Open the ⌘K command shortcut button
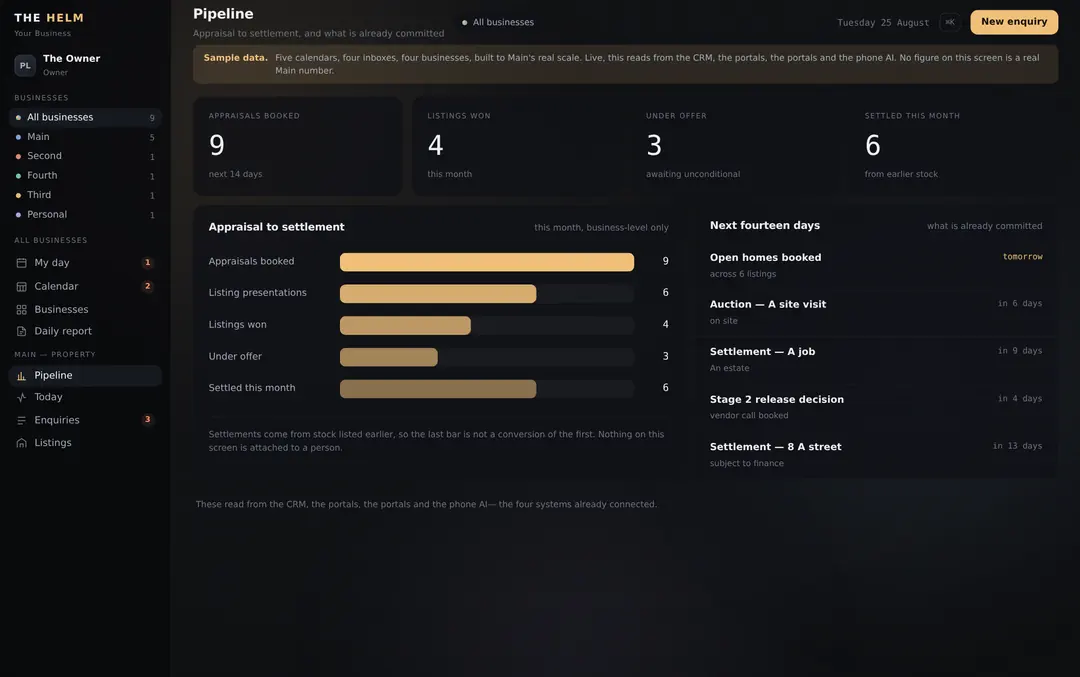The width and height of the screenshot is (1080, 677). (x=950, y=22)
